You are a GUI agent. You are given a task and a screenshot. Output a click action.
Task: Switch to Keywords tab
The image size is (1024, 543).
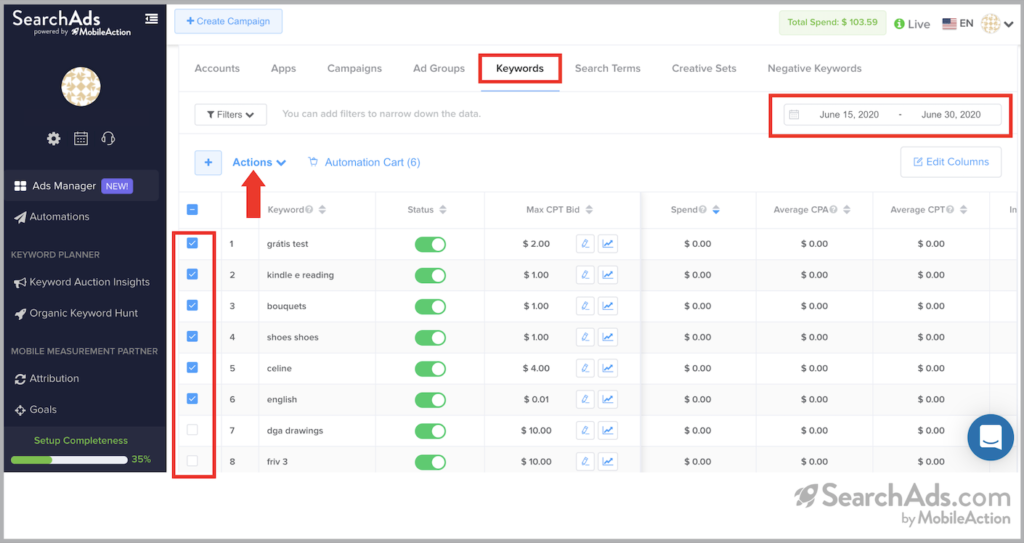520,69
